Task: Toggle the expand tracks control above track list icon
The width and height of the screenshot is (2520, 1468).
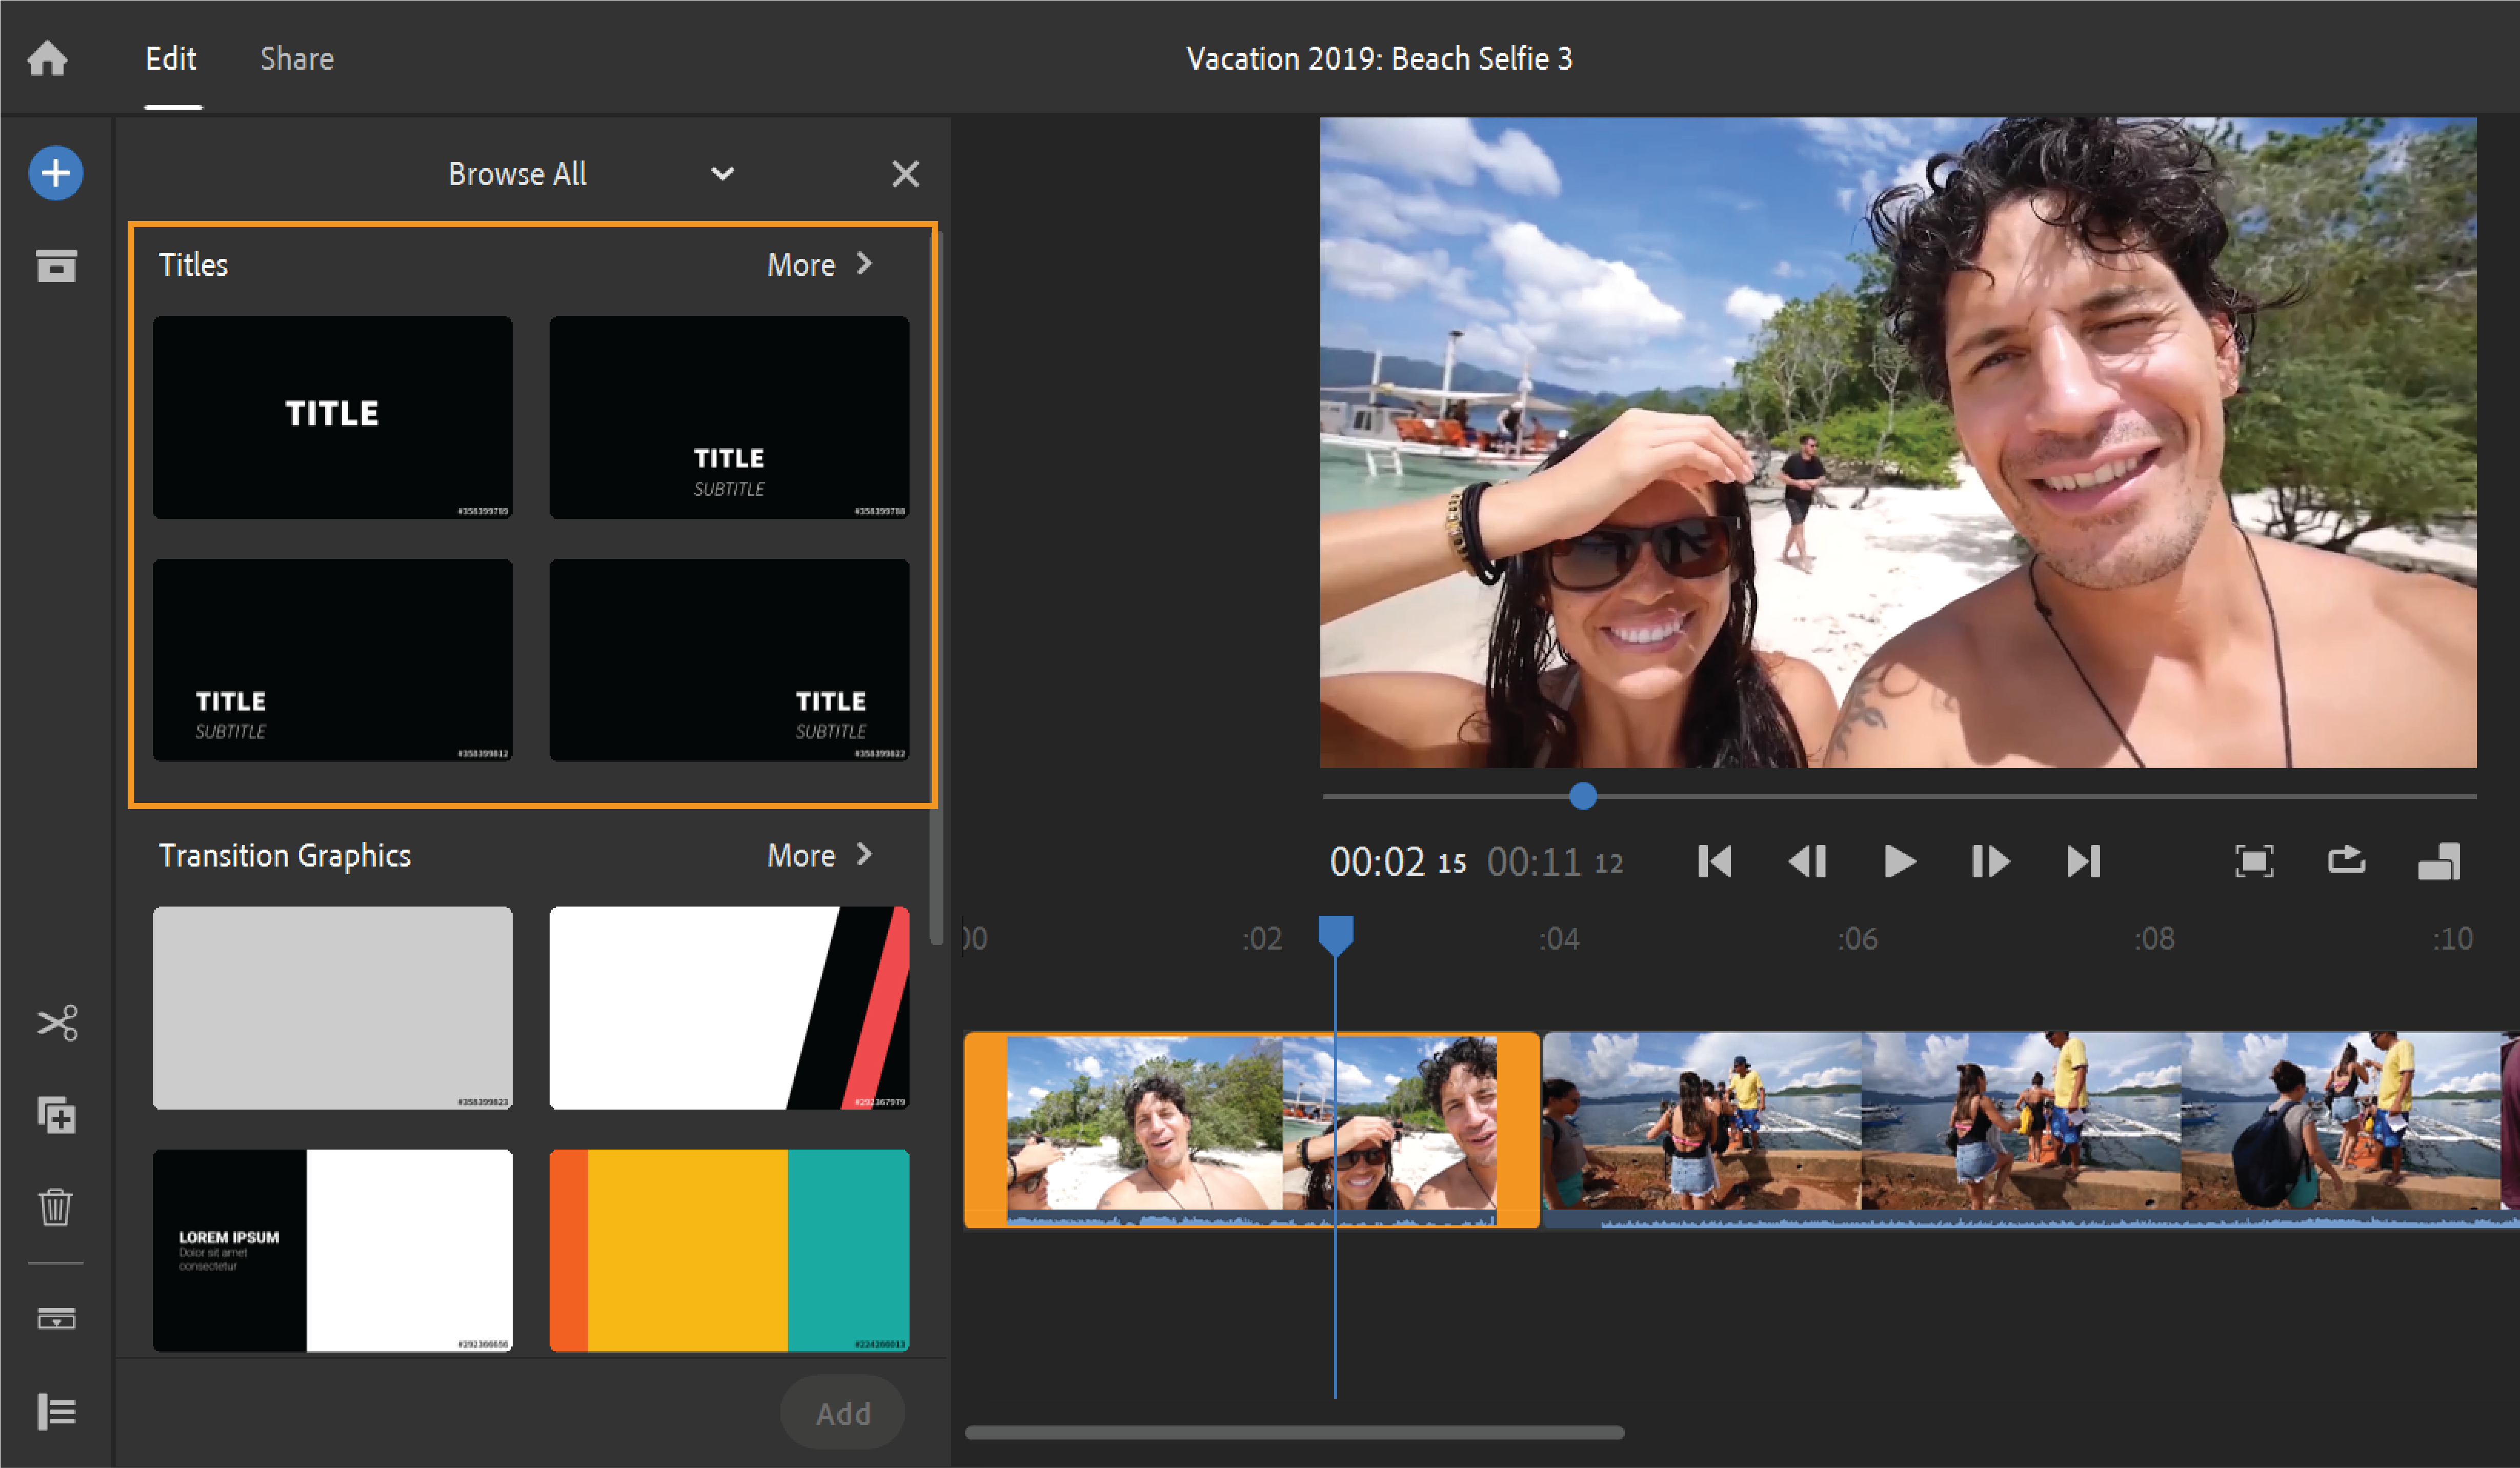Action: [x=56, y=1318]
